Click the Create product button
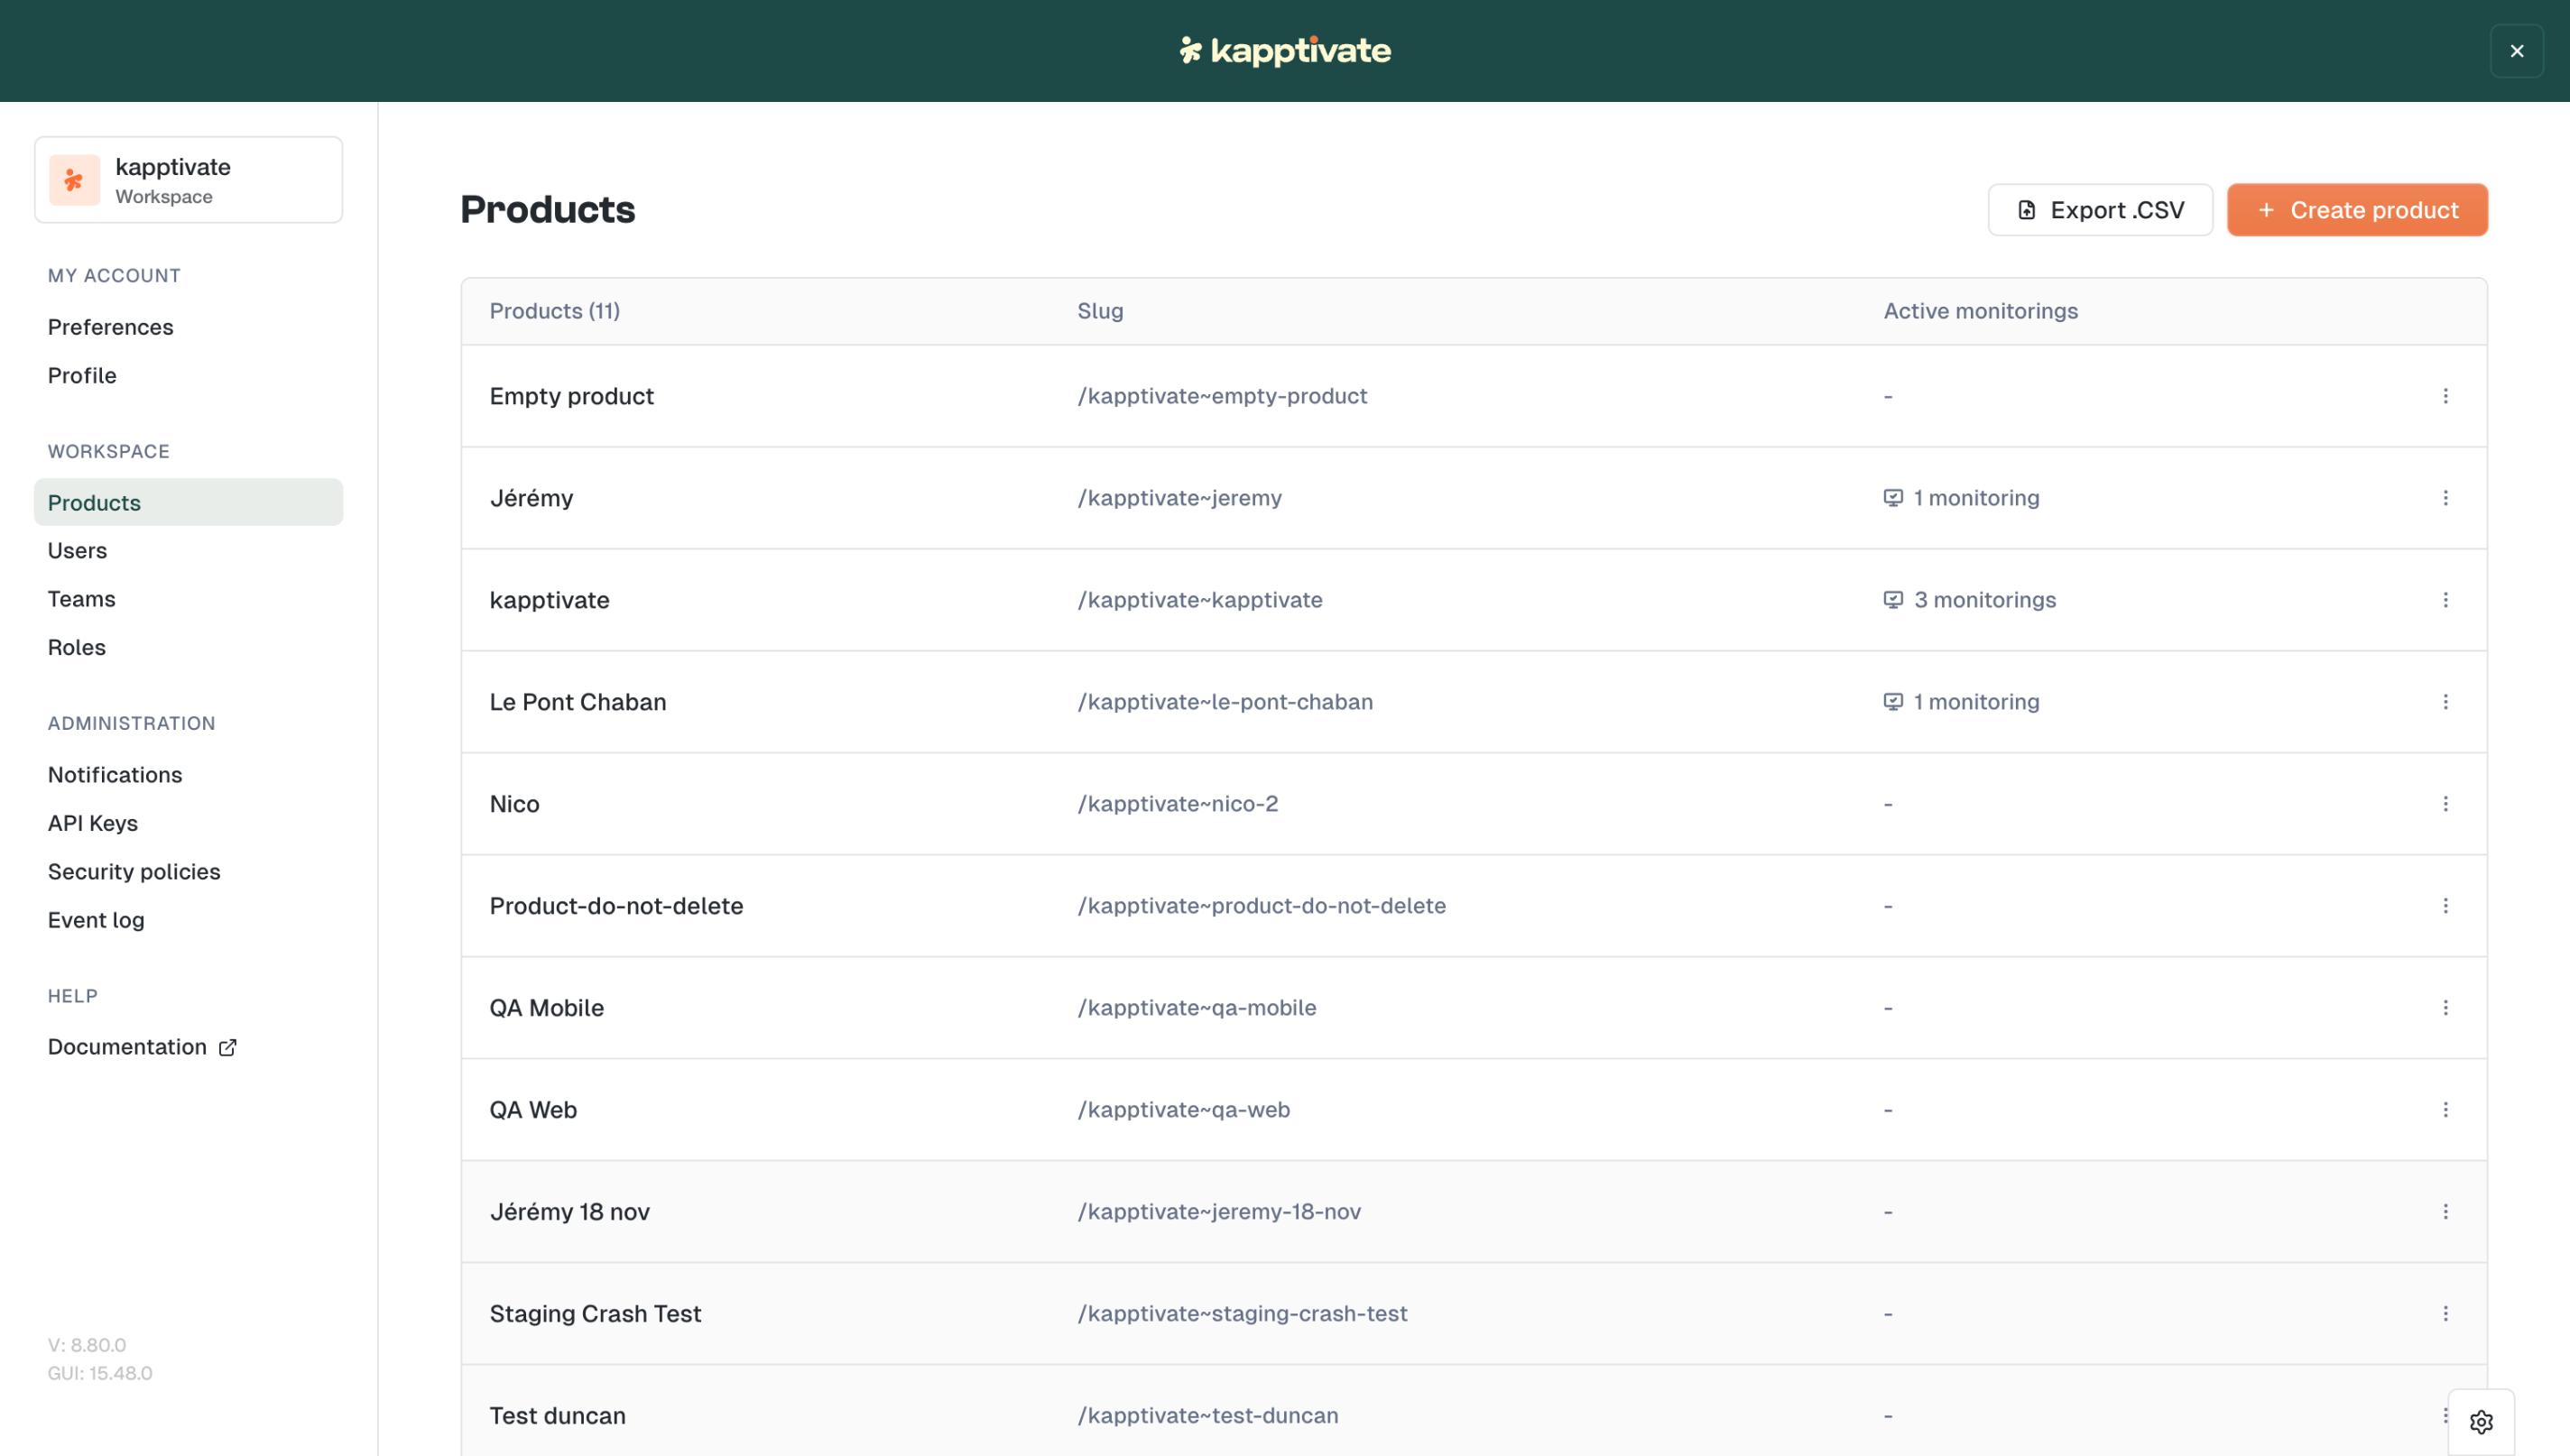 click(x=2356, y=210)
